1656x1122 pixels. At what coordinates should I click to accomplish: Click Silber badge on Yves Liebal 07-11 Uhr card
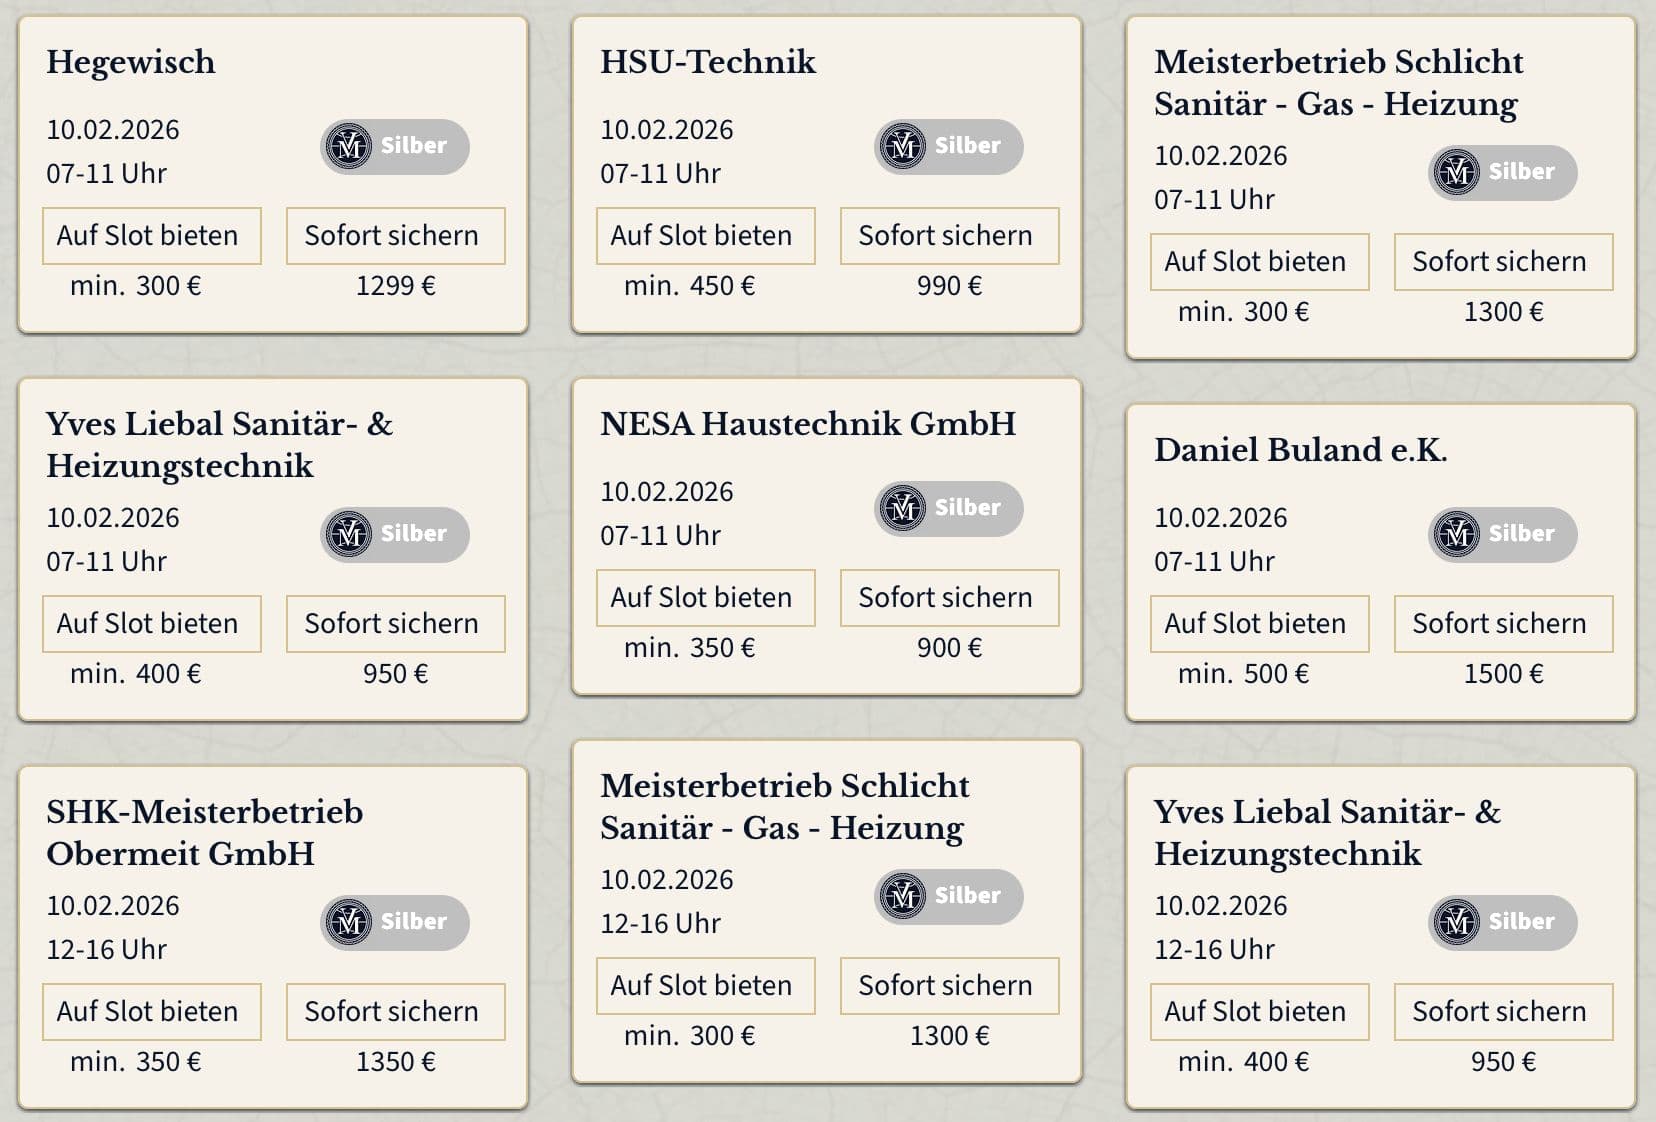(x=394, y=535)
